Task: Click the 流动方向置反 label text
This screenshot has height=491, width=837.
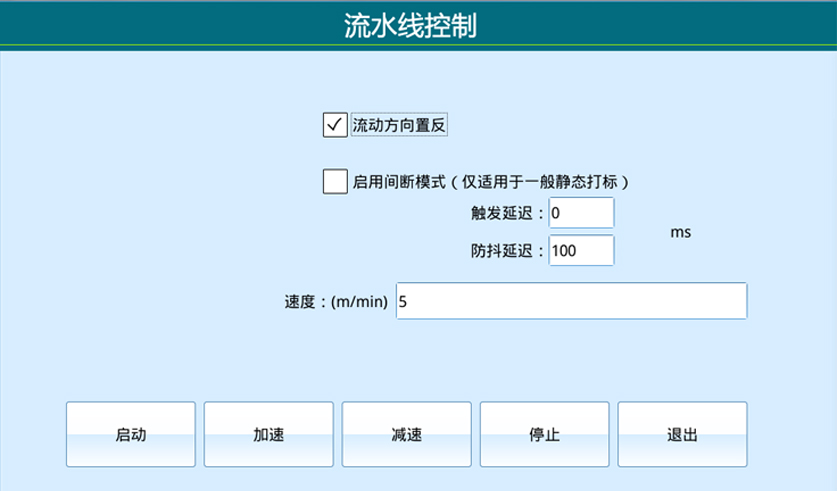Action: (399, 125)
